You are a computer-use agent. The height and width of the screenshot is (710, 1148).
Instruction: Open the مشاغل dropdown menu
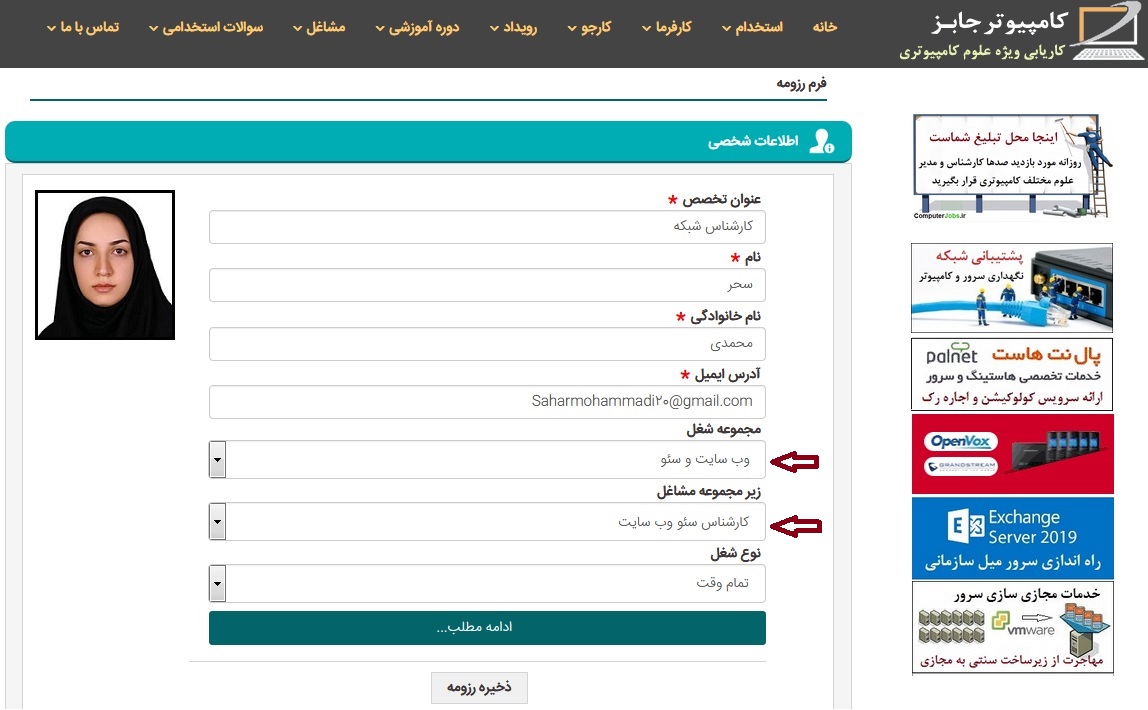319,27
